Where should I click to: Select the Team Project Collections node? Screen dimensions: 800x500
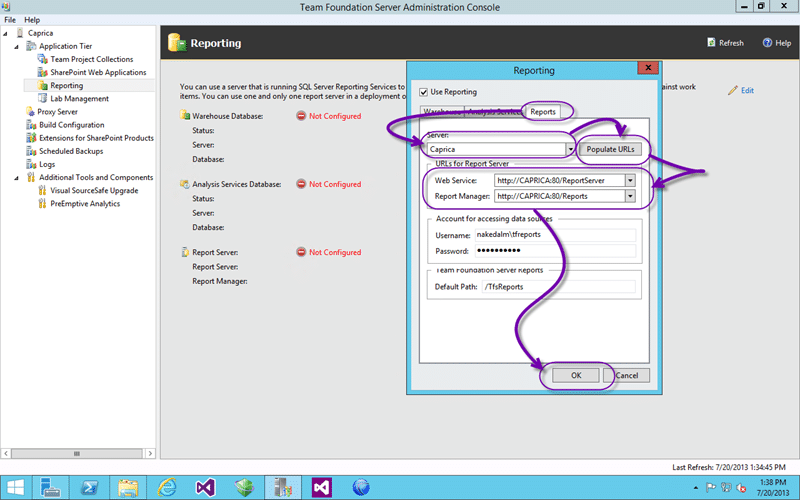[91, 59]
